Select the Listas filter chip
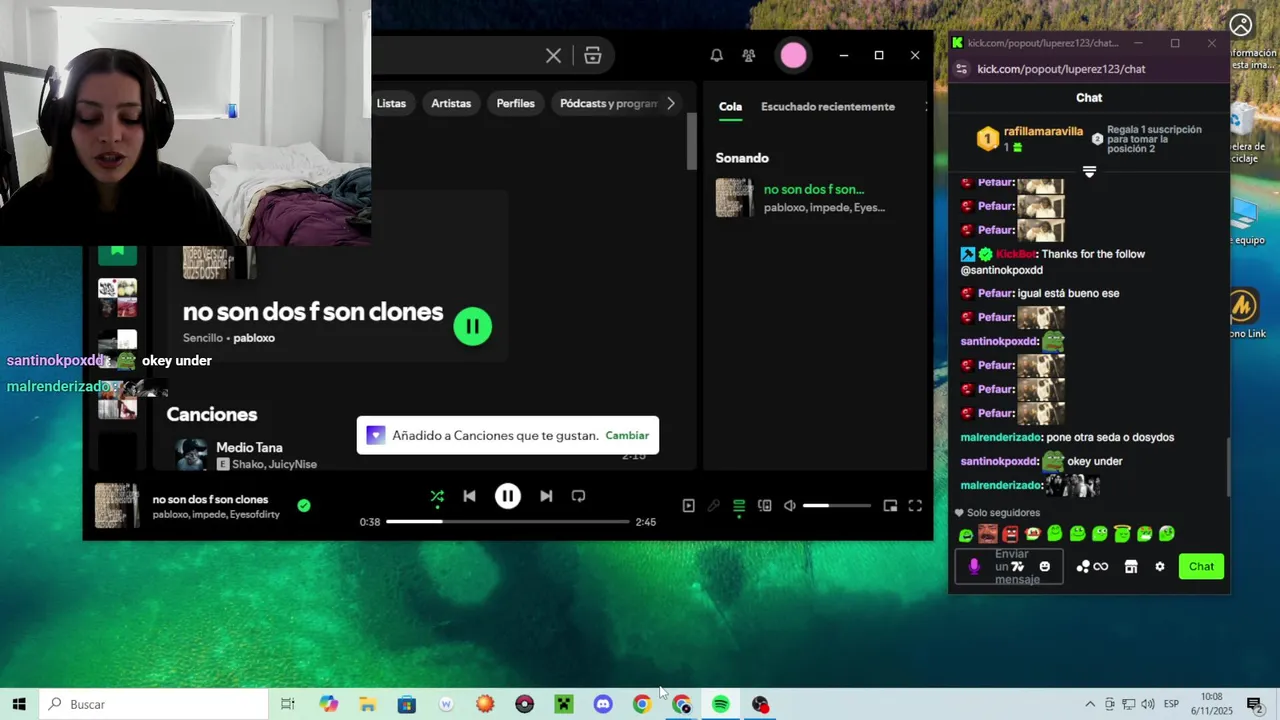Image resolution: width=1280 pixels, height=720 pixels. 392,103
